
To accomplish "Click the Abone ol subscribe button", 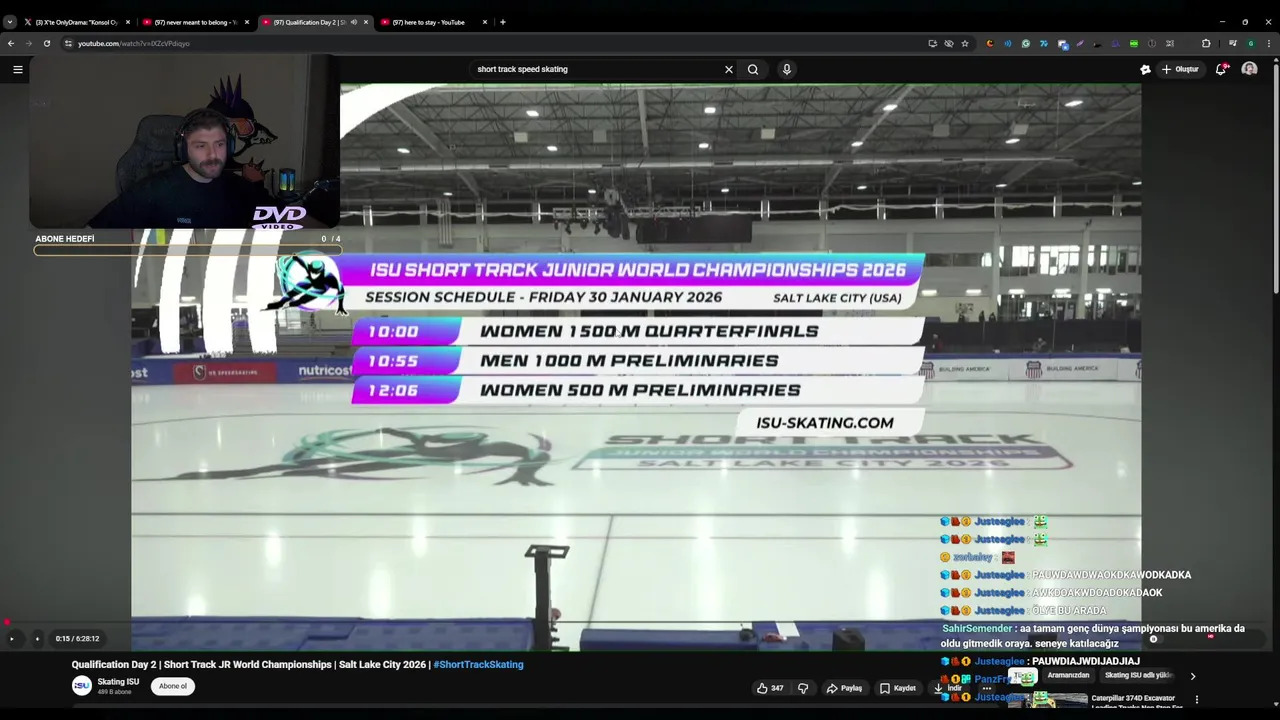I will 173,686.
